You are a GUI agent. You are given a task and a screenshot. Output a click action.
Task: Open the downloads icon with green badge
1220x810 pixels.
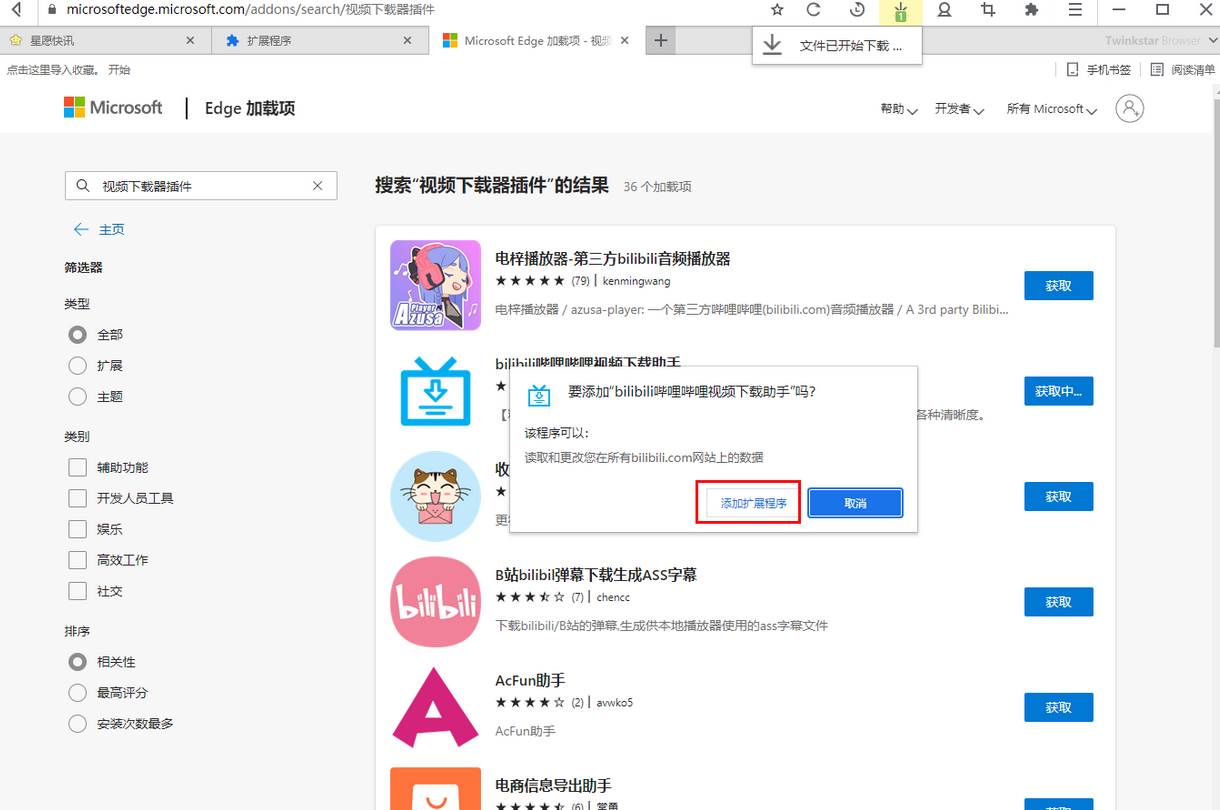900,11
